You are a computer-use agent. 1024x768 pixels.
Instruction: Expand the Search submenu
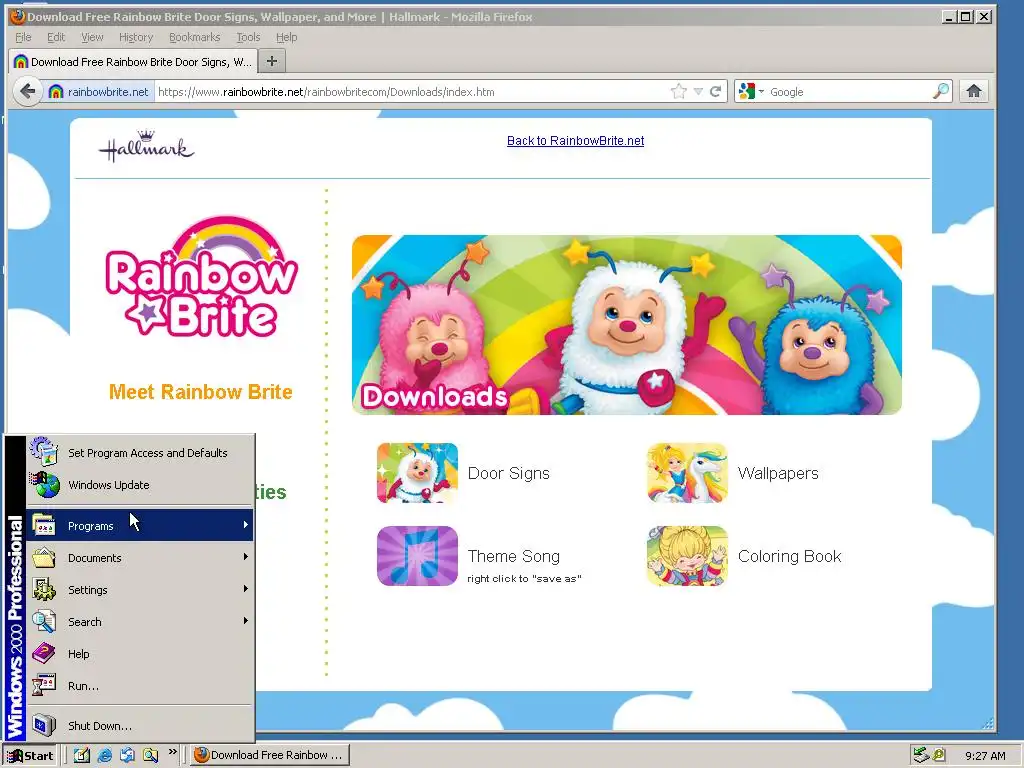coord(140,621)
